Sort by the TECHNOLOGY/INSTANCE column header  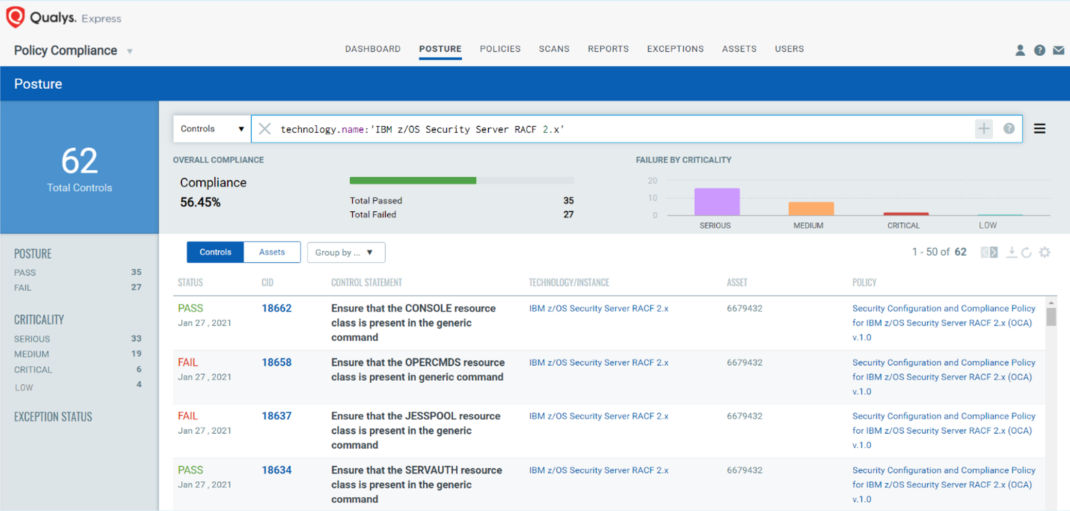(569, 282)
